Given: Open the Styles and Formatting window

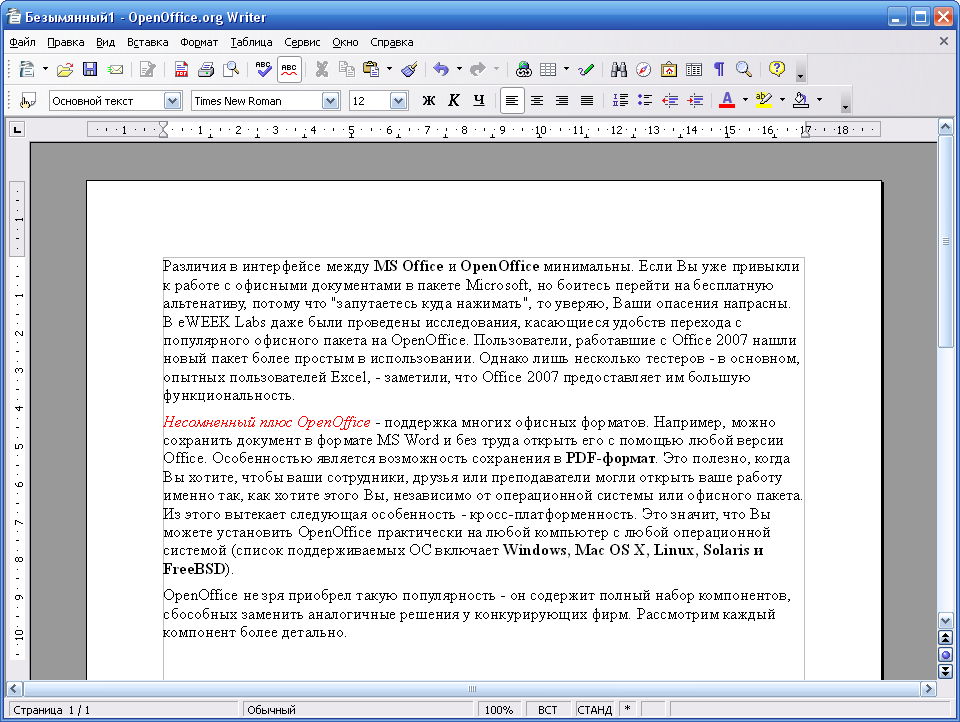Looking at the screenshot, I should point(27,100).
